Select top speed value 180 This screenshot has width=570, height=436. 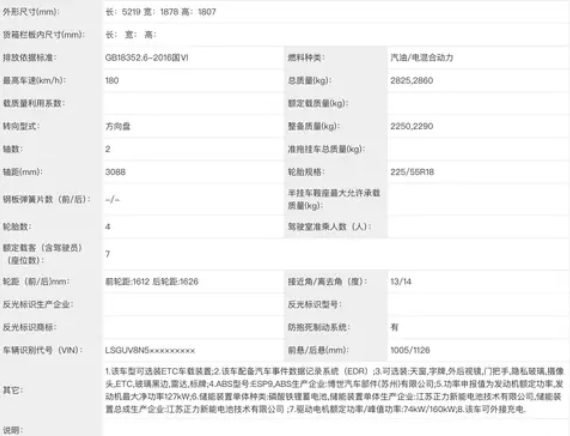(x=112, y=80)
